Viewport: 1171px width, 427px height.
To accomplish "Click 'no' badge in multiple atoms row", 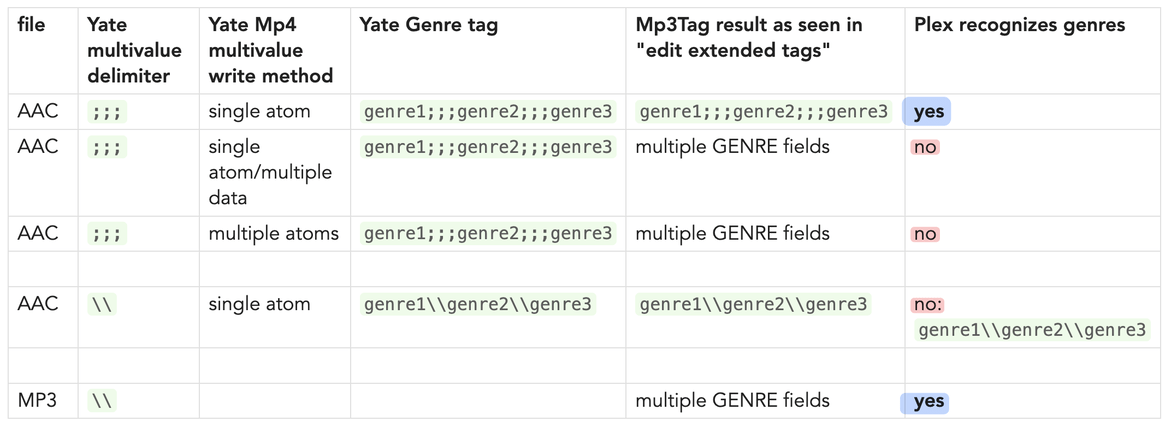I will pos(925,234).
